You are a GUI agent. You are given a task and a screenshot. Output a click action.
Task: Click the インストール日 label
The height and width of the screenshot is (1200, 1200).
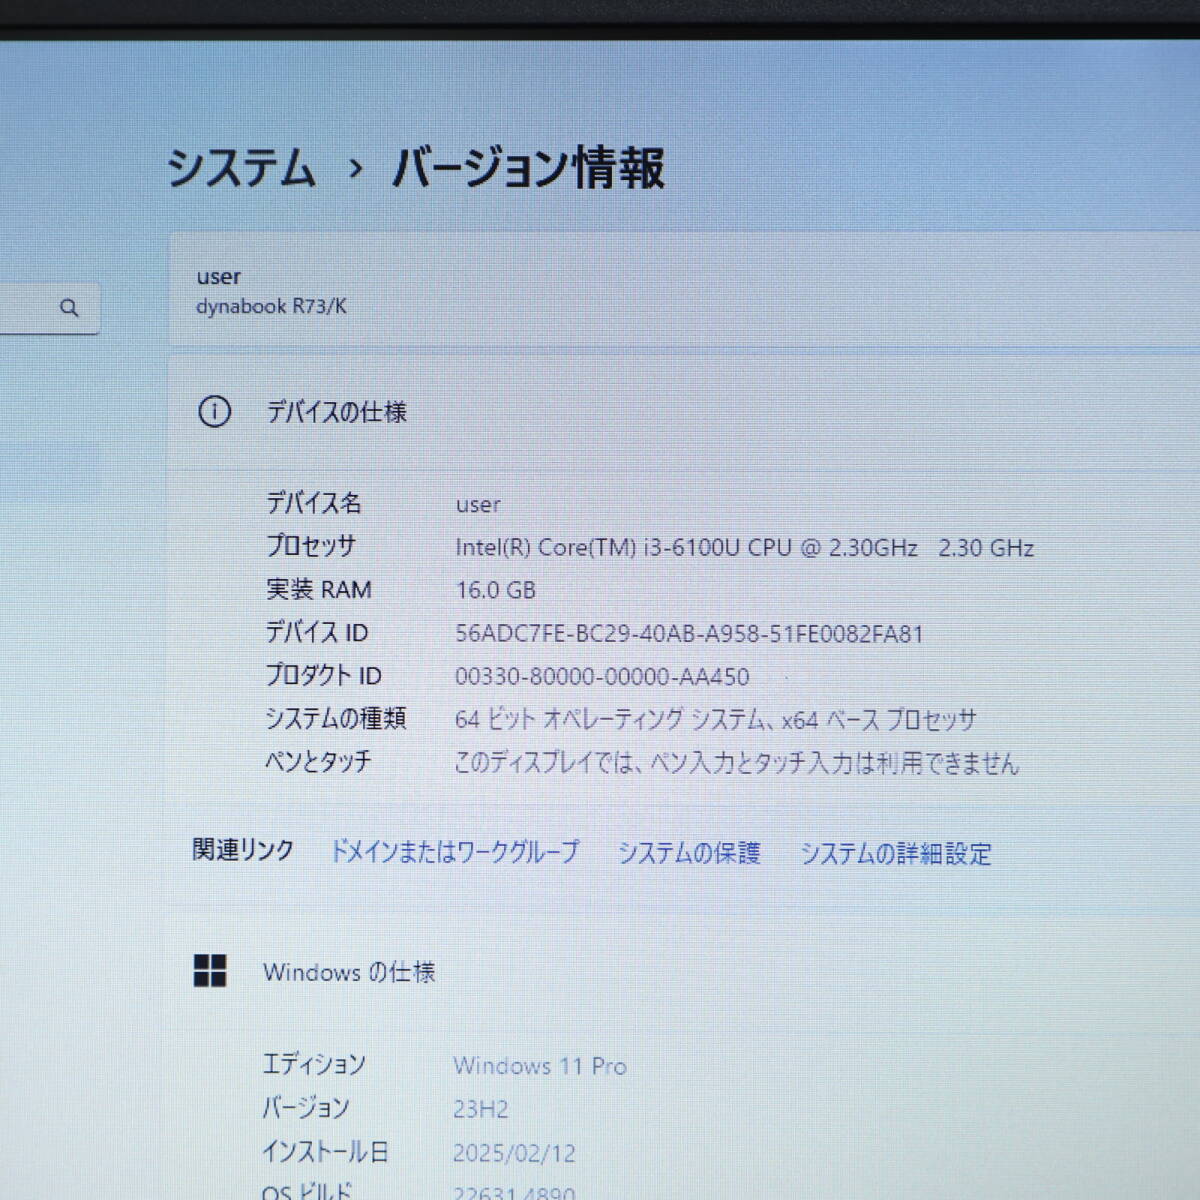[325, 1152]
